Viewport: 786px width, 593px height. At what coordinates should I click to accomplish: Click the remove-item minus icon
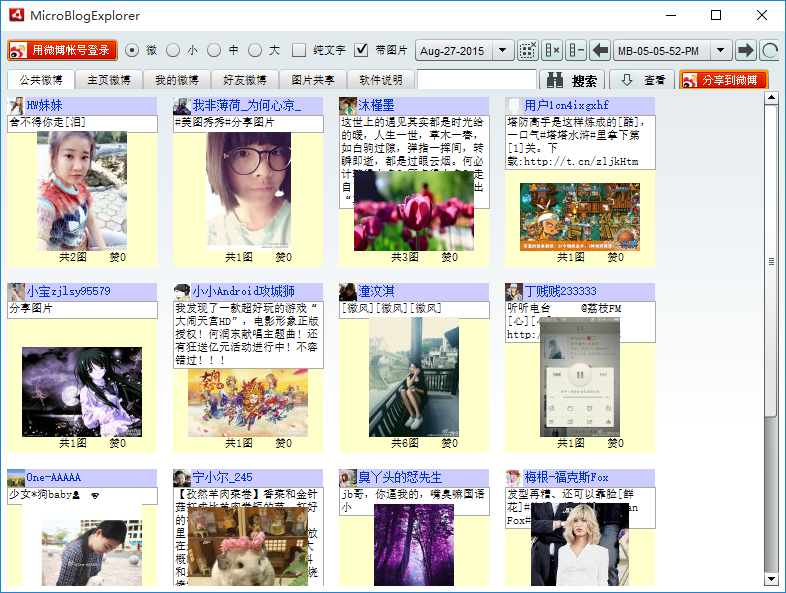pos(576,50)
